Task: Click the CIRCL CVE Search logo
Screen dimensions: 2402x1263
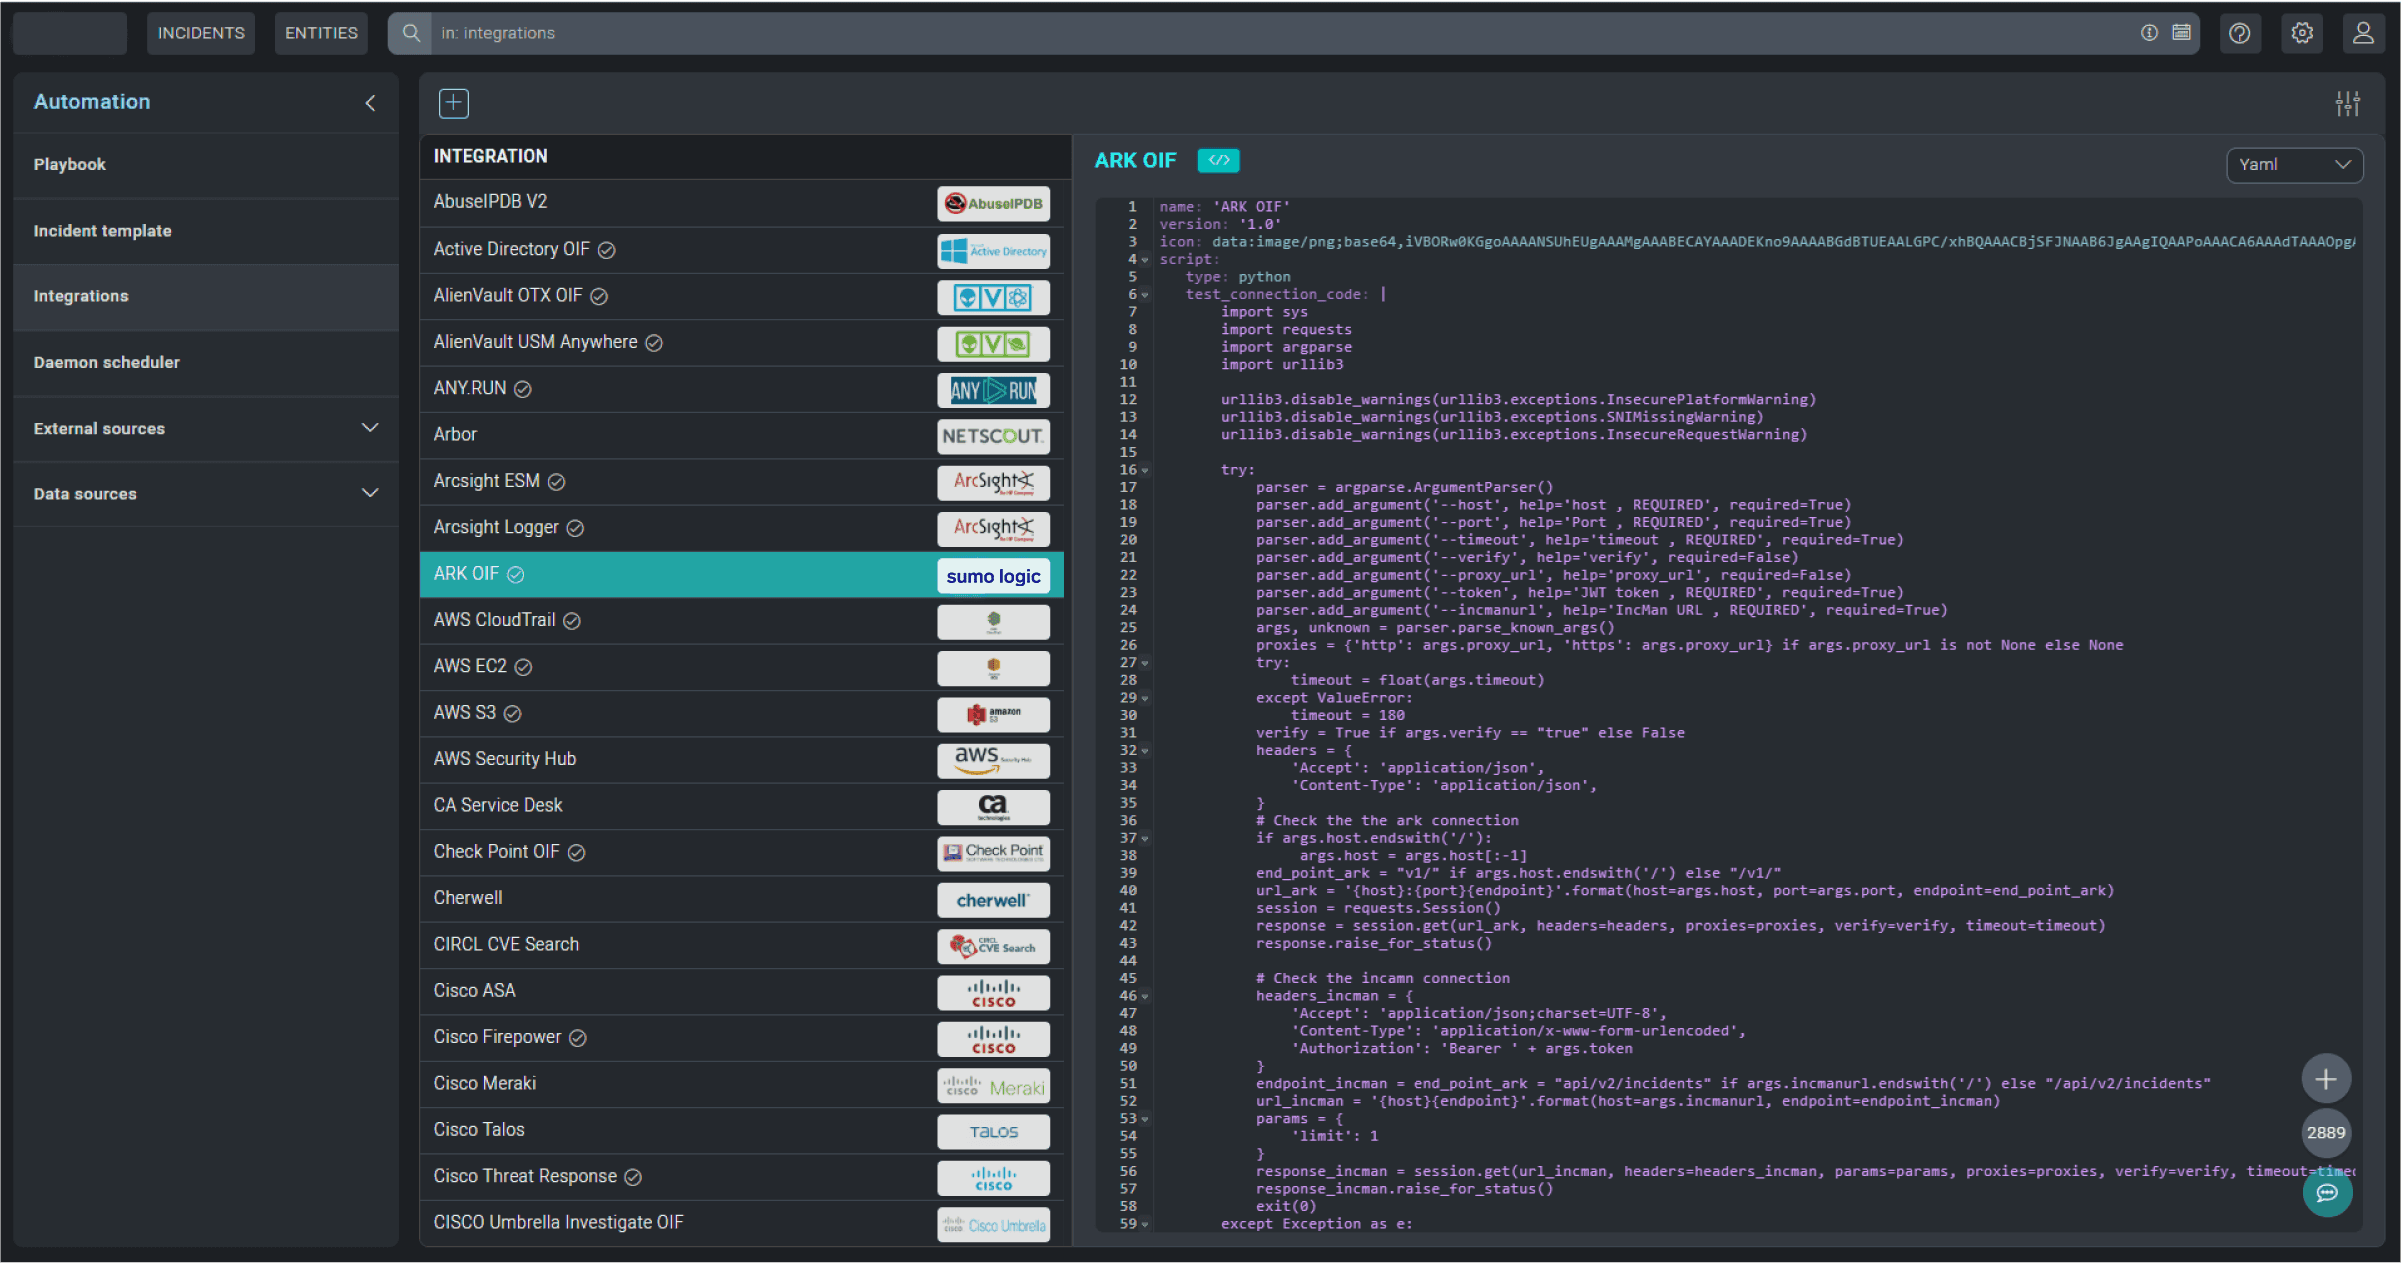Action: tap(994, 946)
